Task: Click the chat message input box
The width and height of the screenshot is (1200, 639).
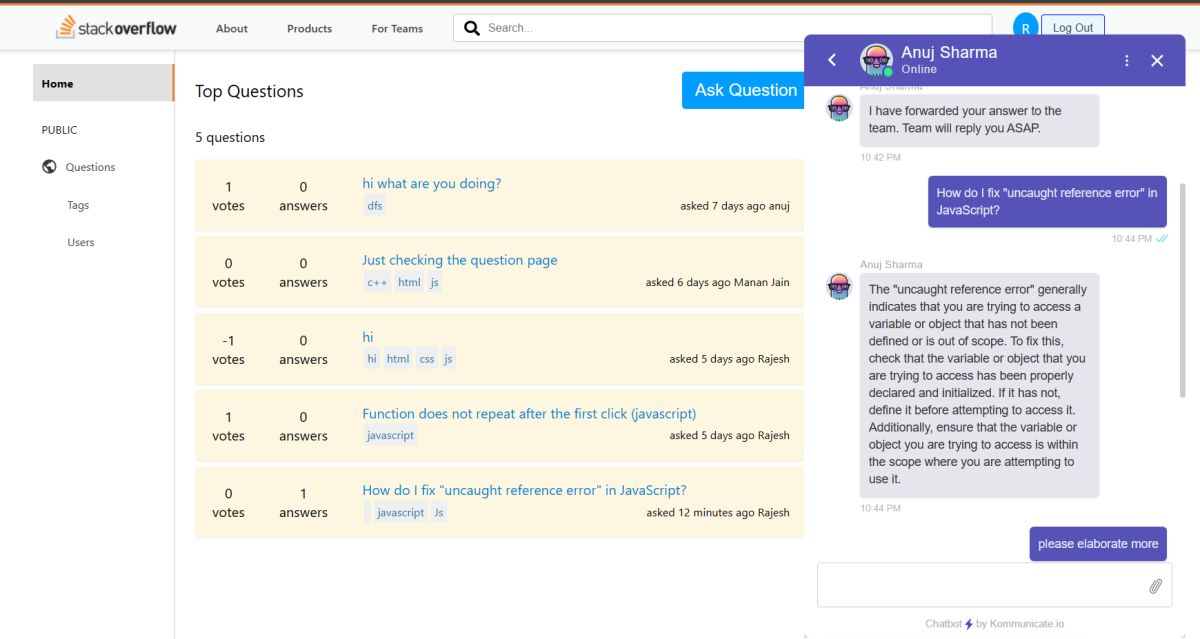Action: pos(980,586)
